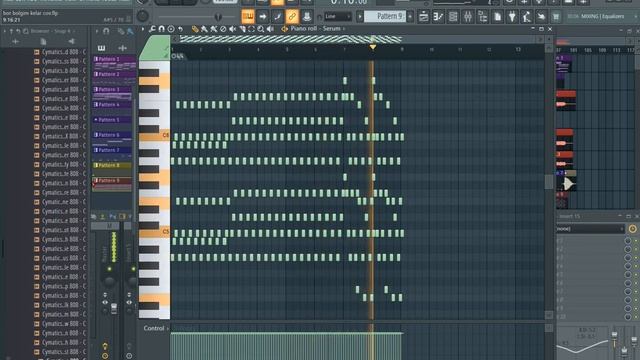Click effect slot 3 mix knob

pyautogui.click(x=628, y=258)
